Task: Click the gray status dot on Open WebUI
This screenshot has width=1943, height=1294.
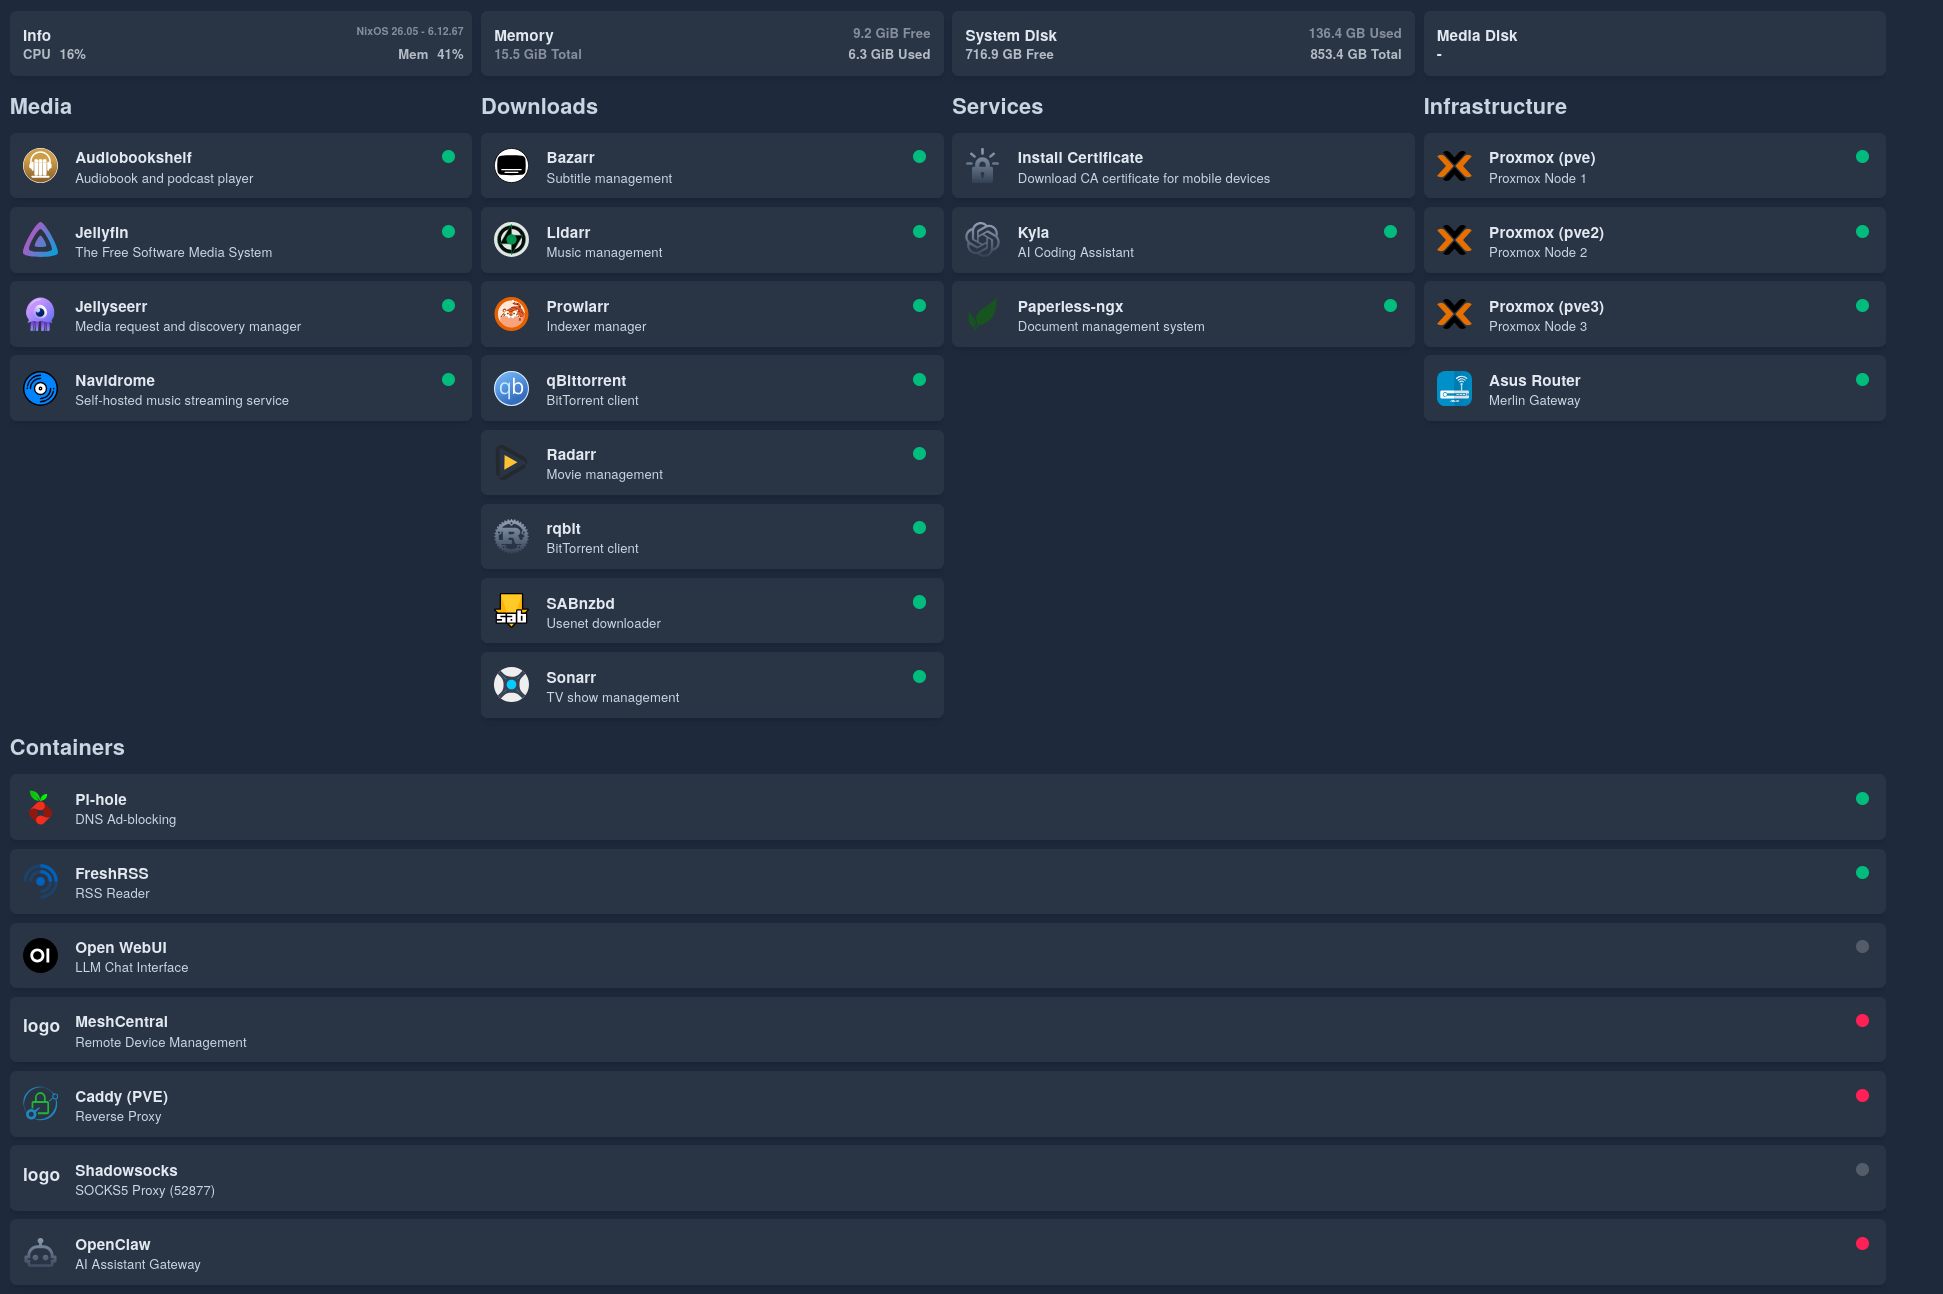Action: [x=1862, y=946]
